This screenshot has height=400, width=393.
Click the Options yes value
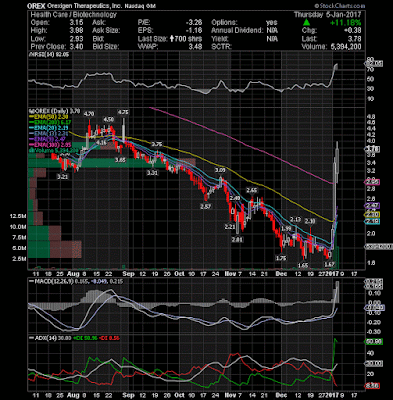tap(272, 23)
